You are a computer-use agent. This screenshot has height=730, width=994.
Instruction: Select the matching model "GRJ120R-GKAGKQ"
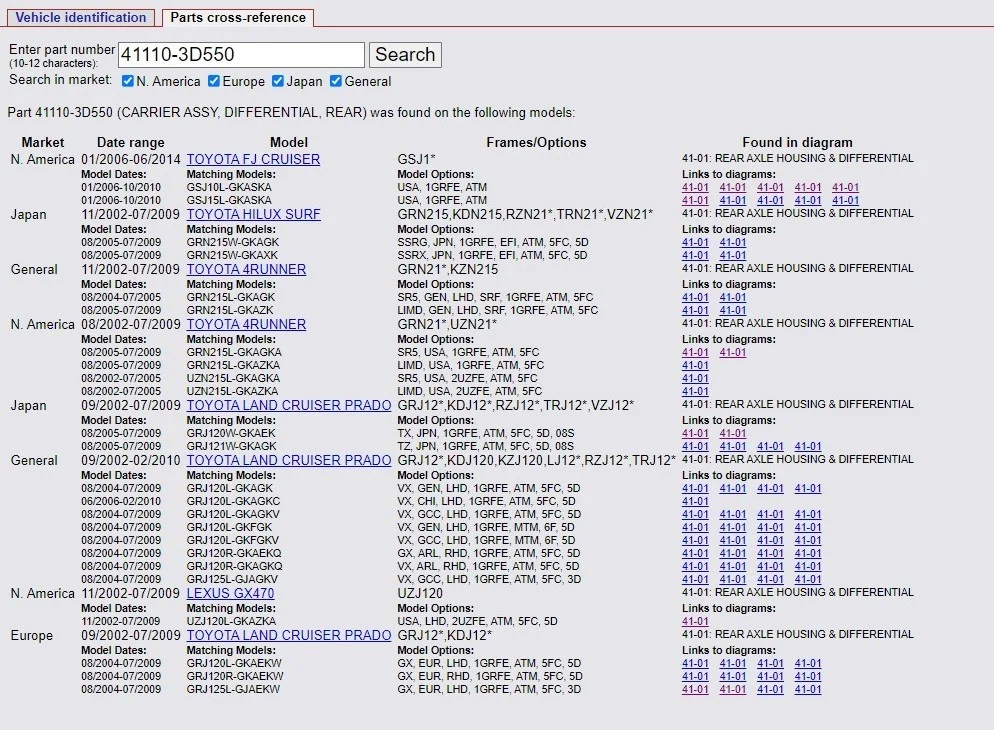coord(235,567)
